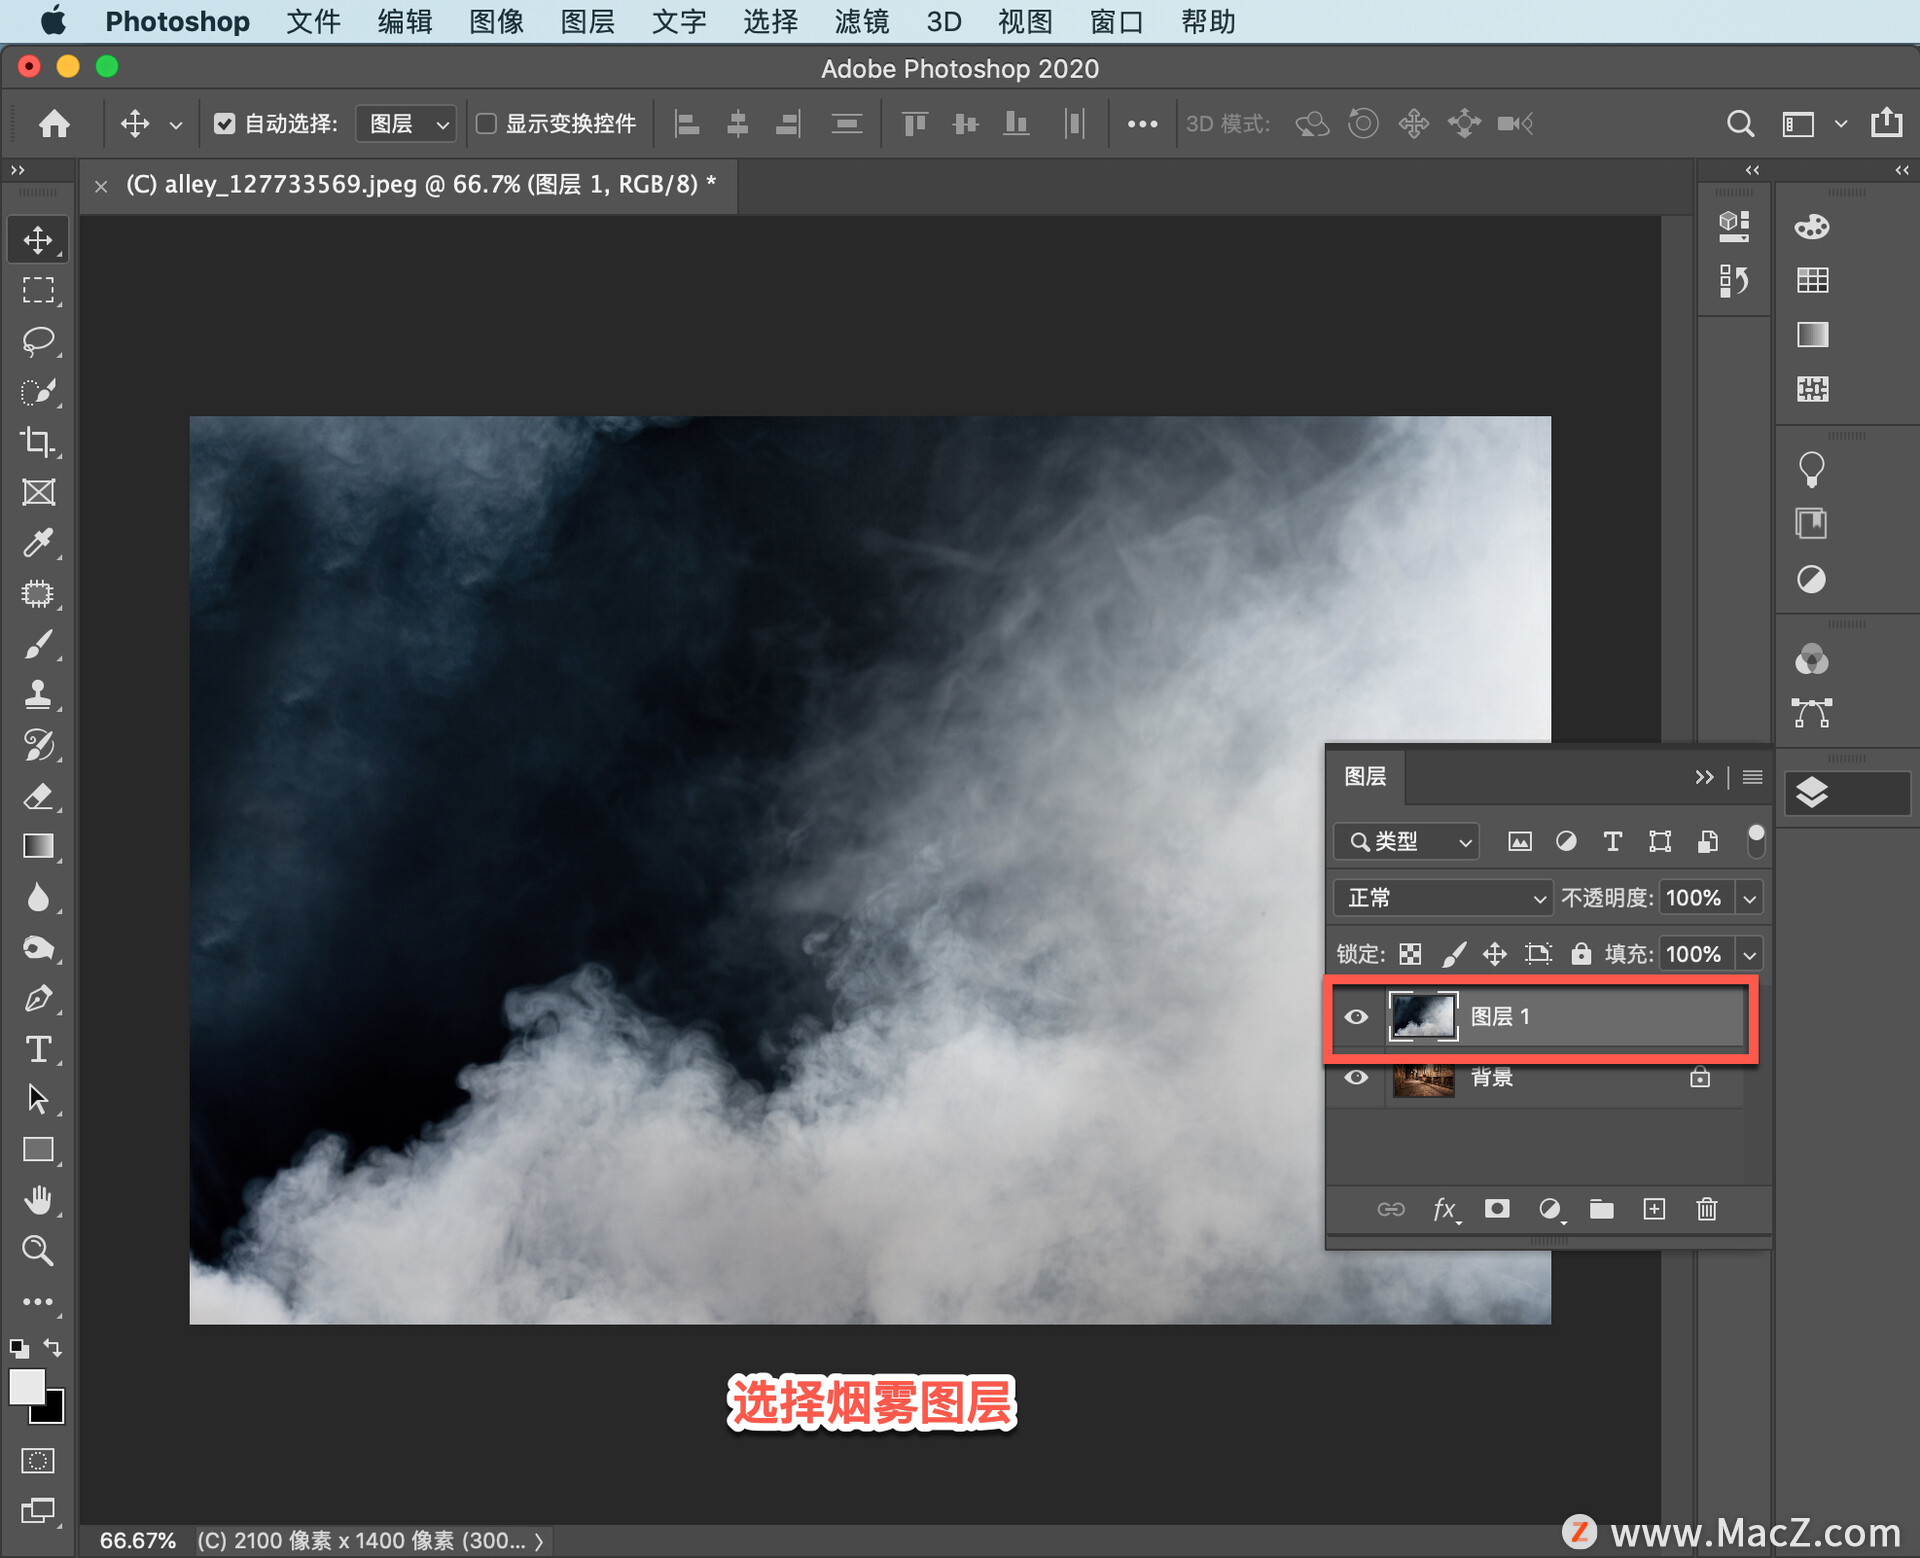The width and height of the screenshot is (1920, 1558).
Task: Select the Frame tool
Action: click(38, 492)
